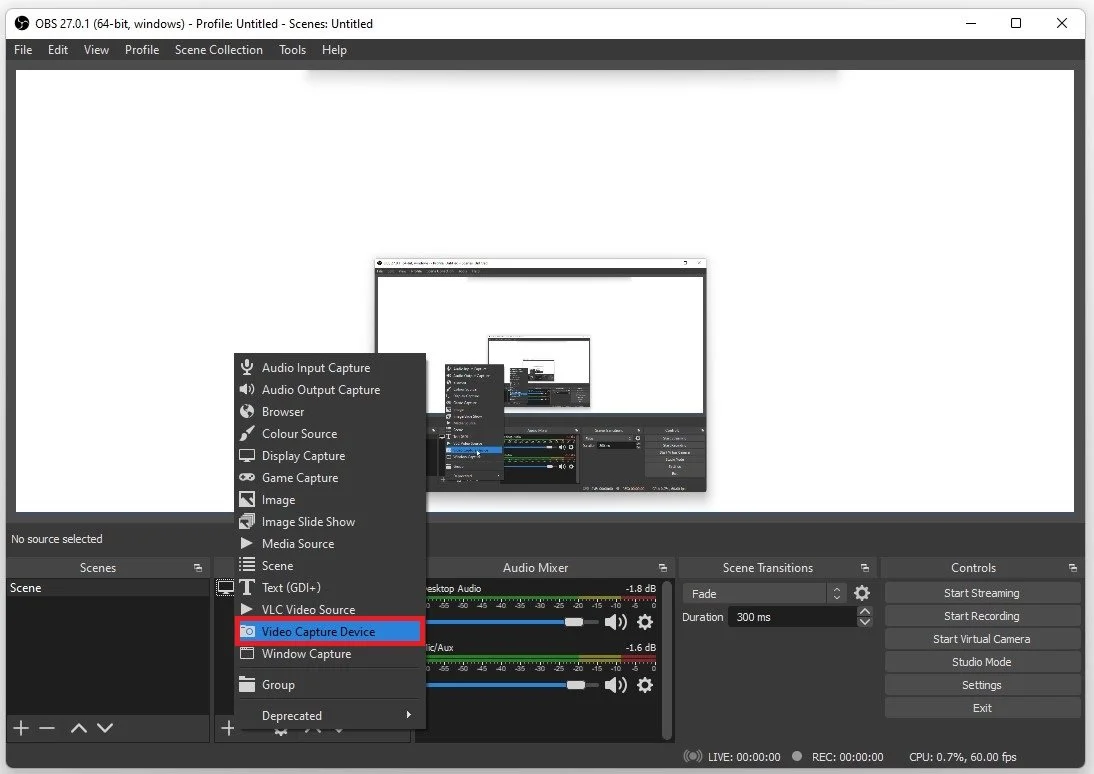Image resolution: width=1094 pixels, height=774 pixels.
Task: Pick Colour Source in the menu
Action: tap(329, 433)
